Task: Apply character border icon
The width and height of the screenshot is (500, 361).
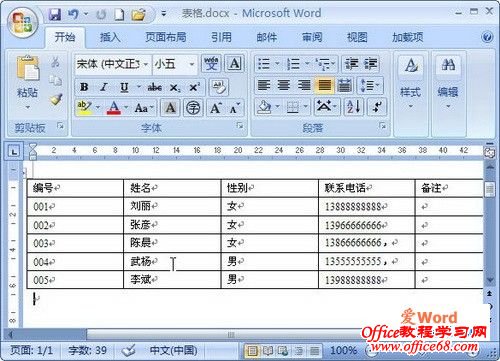Action: [x=235, y=63]
